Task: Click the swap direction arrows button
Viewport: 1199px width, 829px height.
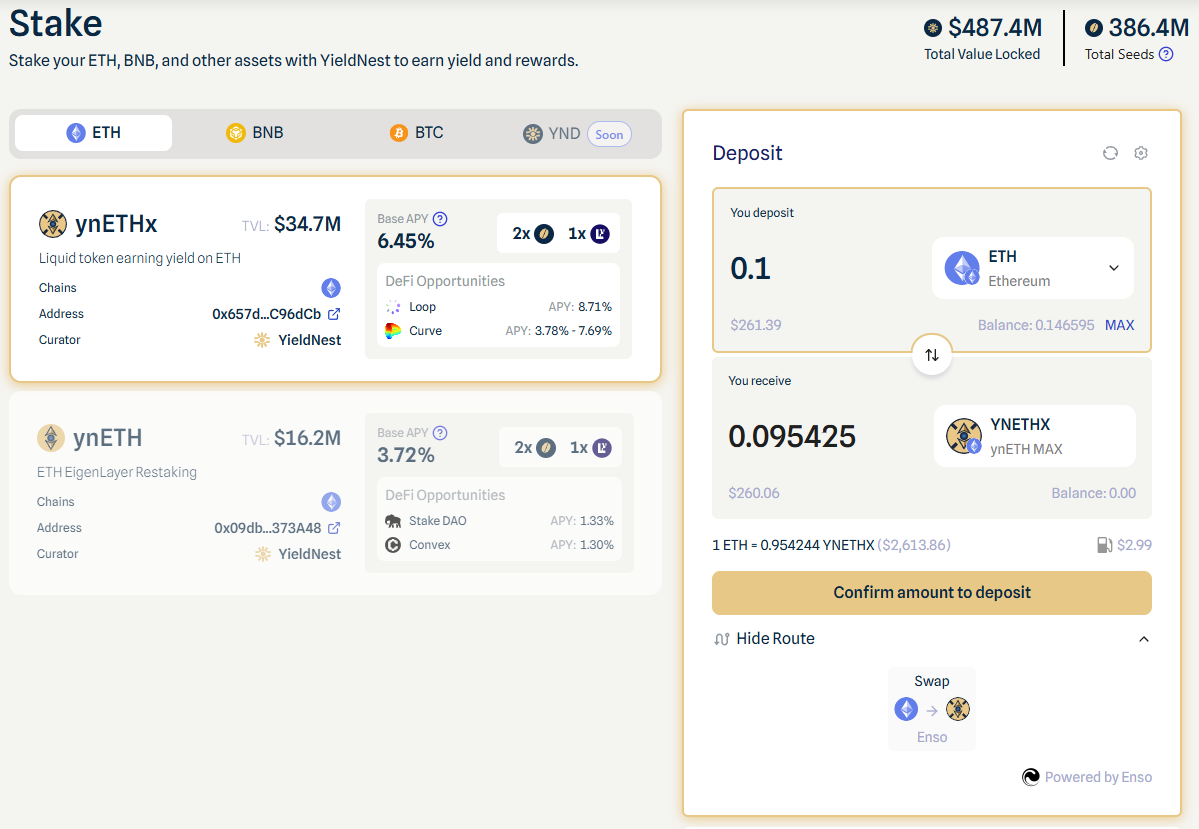Action: click(x=931, y=355)
